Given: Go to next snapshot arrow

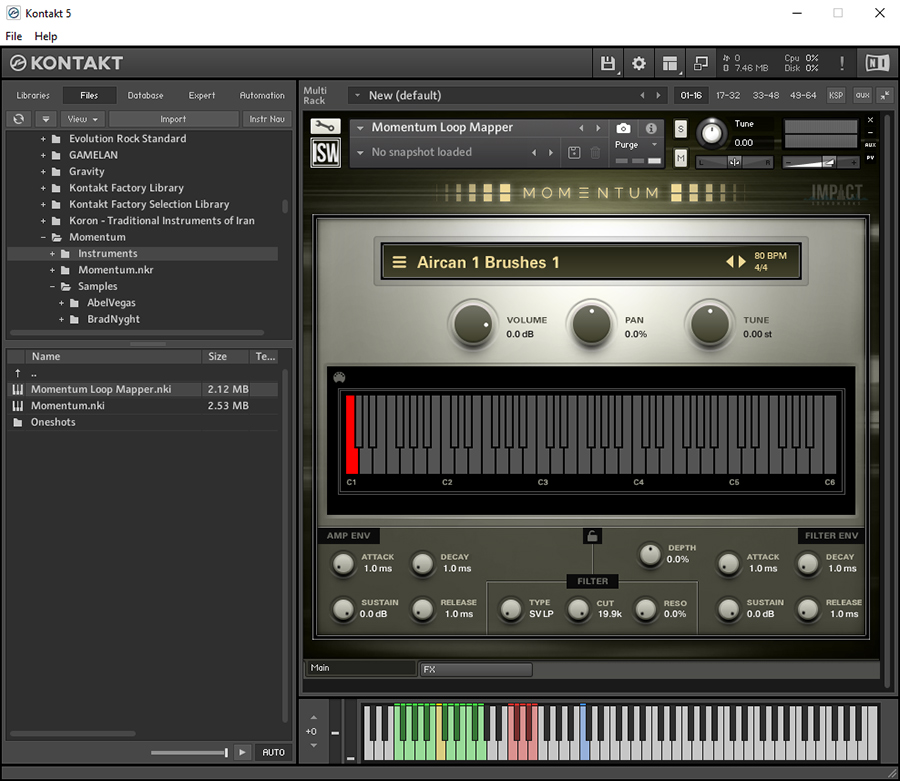Looking at the screenshot, I should click(550, 153).
